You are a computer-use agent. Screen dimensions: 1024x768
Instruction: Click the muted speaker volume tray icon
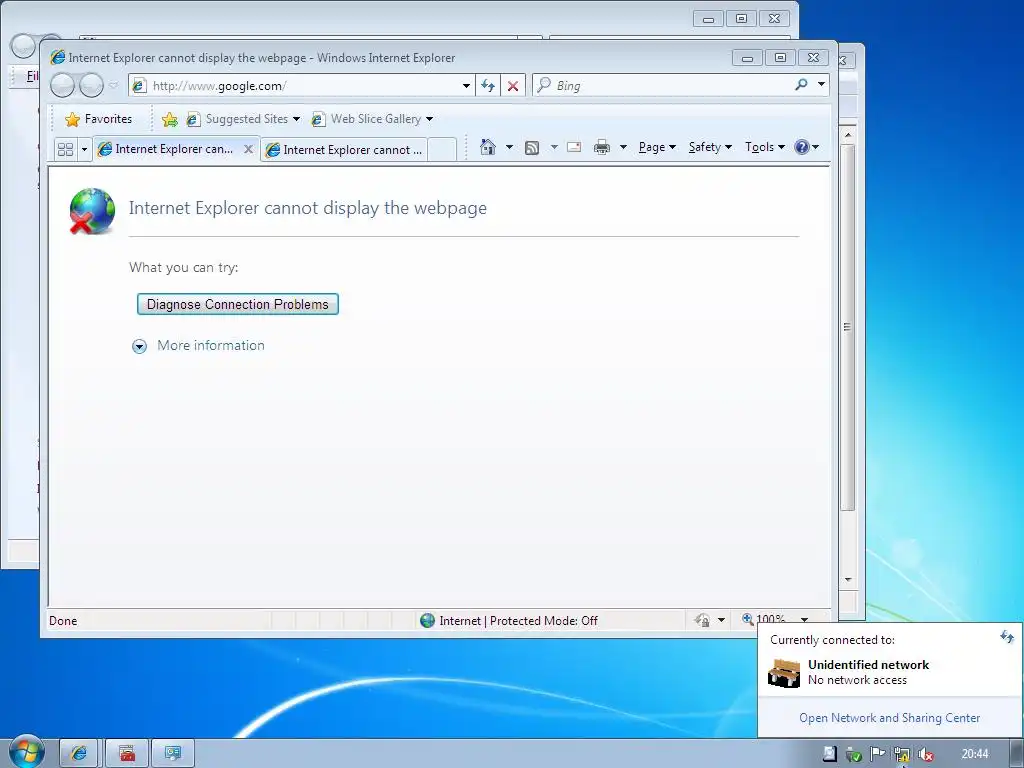925,754
